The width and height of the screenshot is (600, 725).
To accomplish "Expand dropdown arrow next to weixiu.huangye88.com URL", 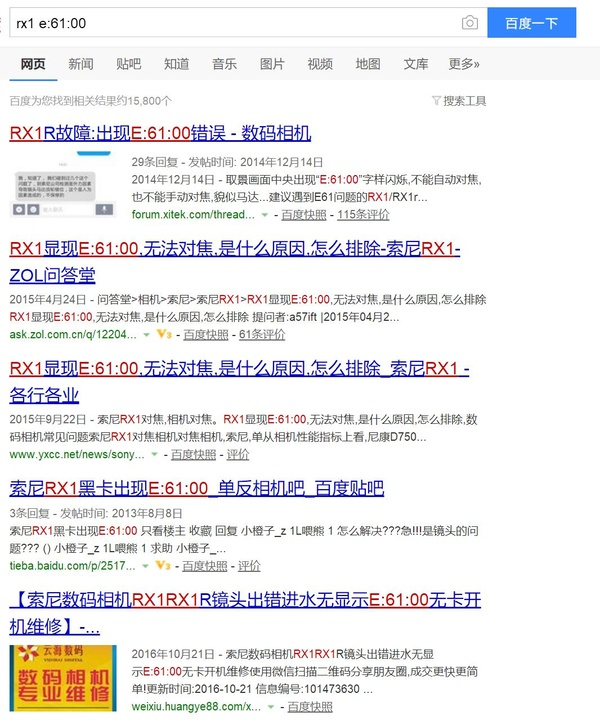I will pos(271,707).
